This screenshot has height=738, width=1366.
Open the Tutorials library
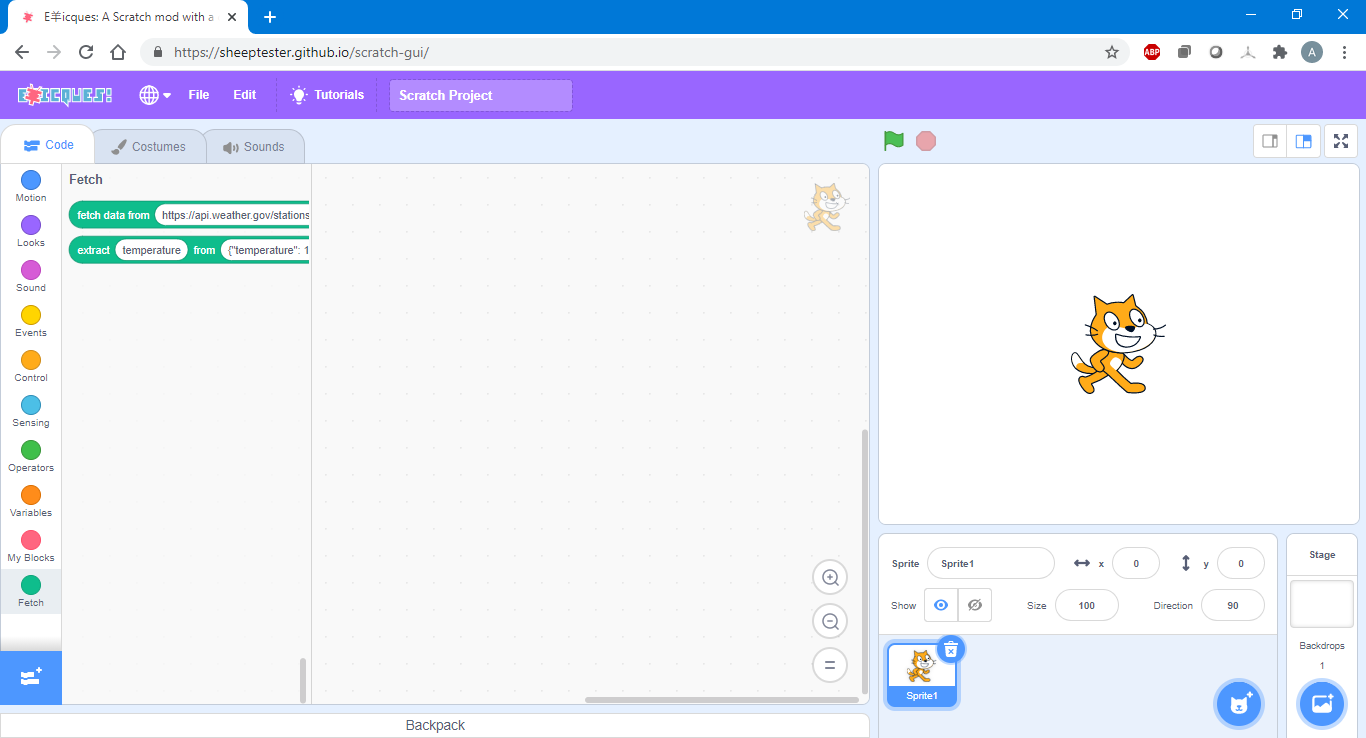click(x=327, y=95)
